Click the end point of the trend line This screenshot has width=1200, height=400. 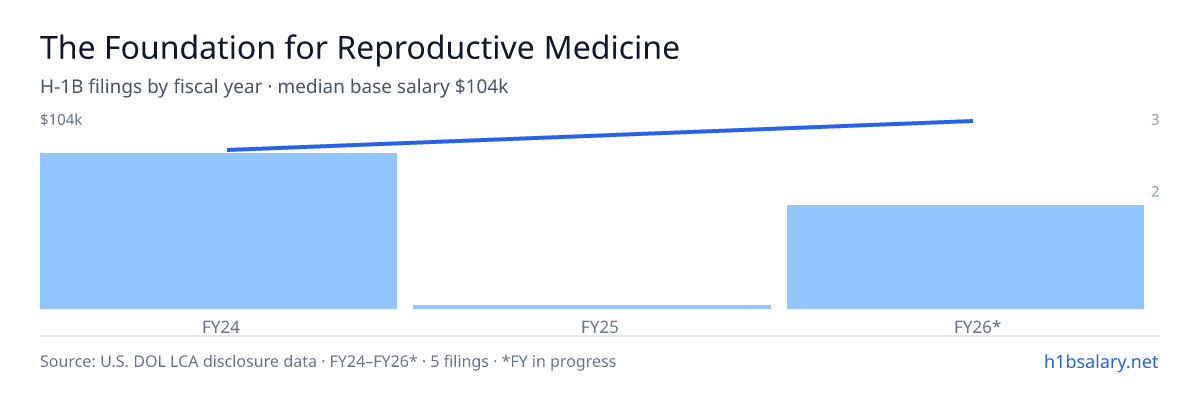coord(972,121)
